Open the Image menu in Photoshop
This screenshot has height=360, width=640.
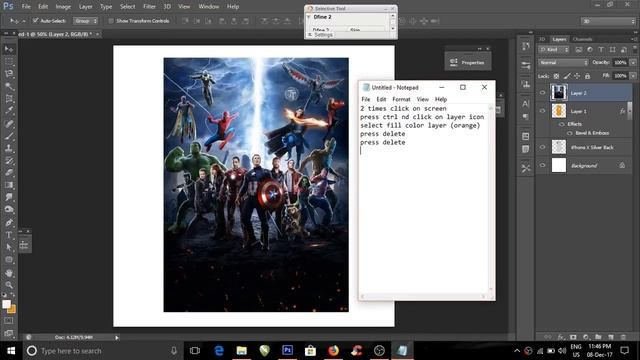(63, 7)
